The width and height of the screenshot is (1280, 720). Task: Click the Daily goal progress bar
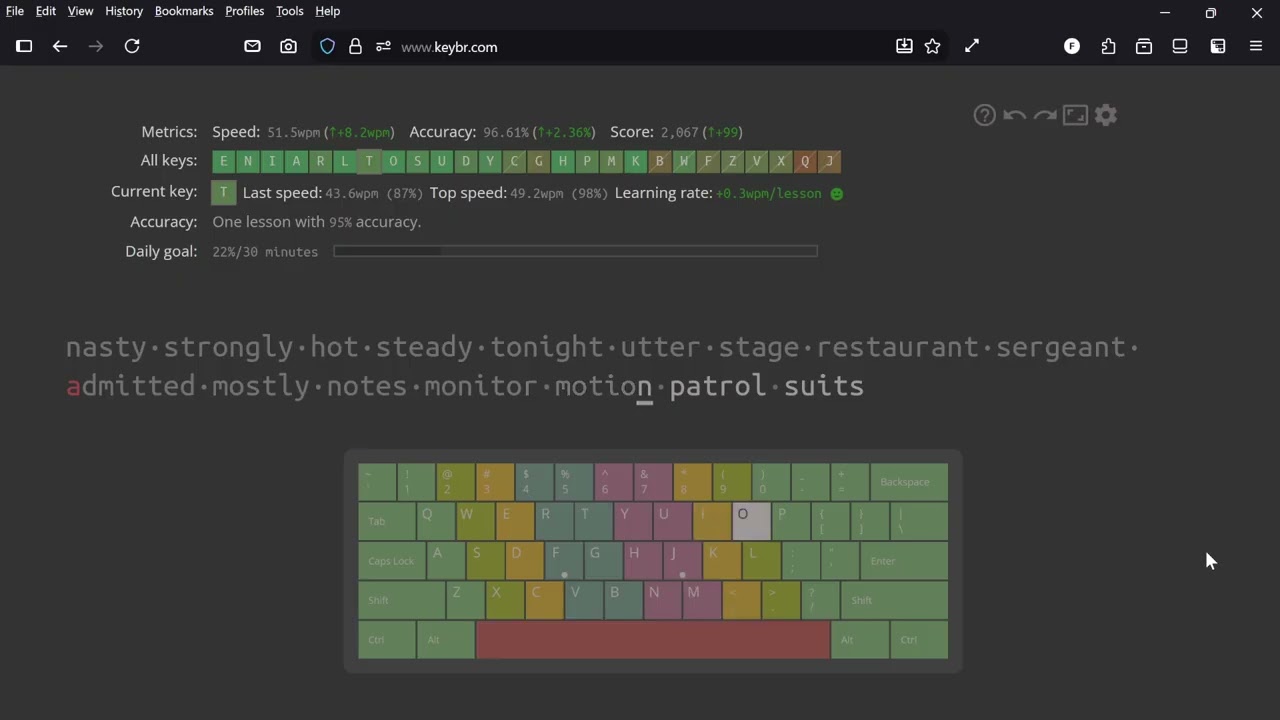click(x=575, y=251)
